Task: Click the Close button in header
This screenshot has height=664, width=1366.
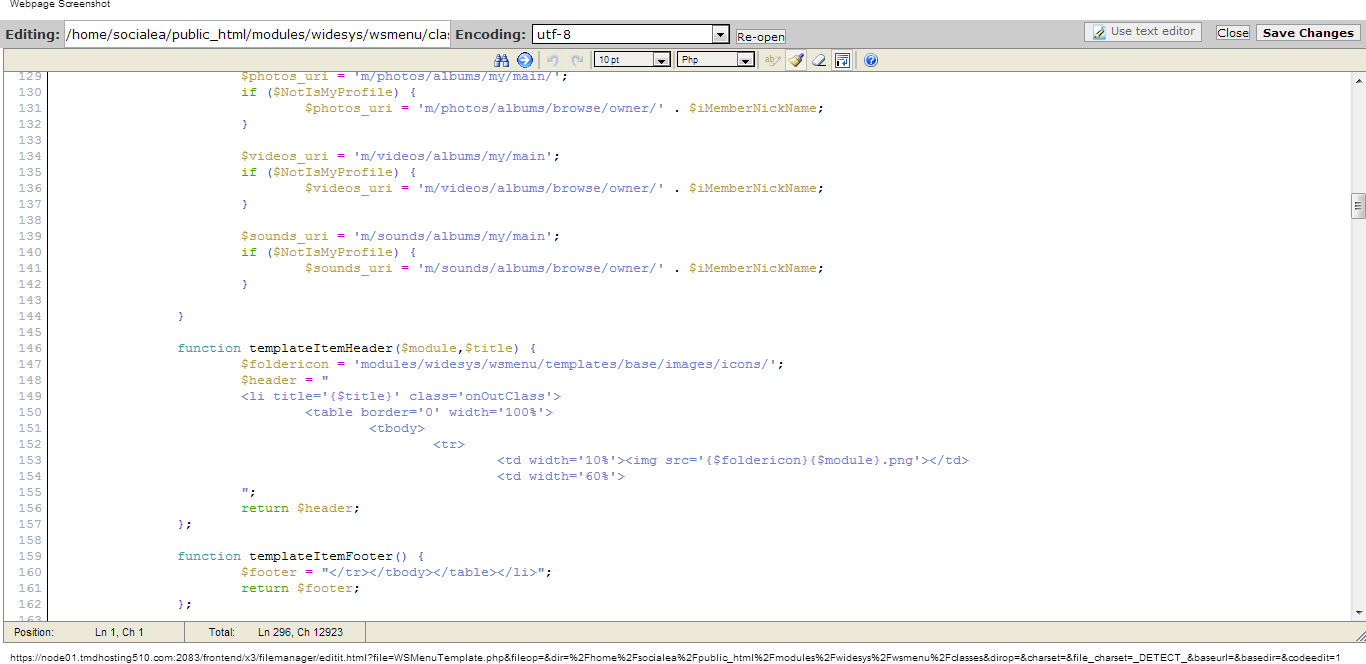Action: [x=1232, y=33]
